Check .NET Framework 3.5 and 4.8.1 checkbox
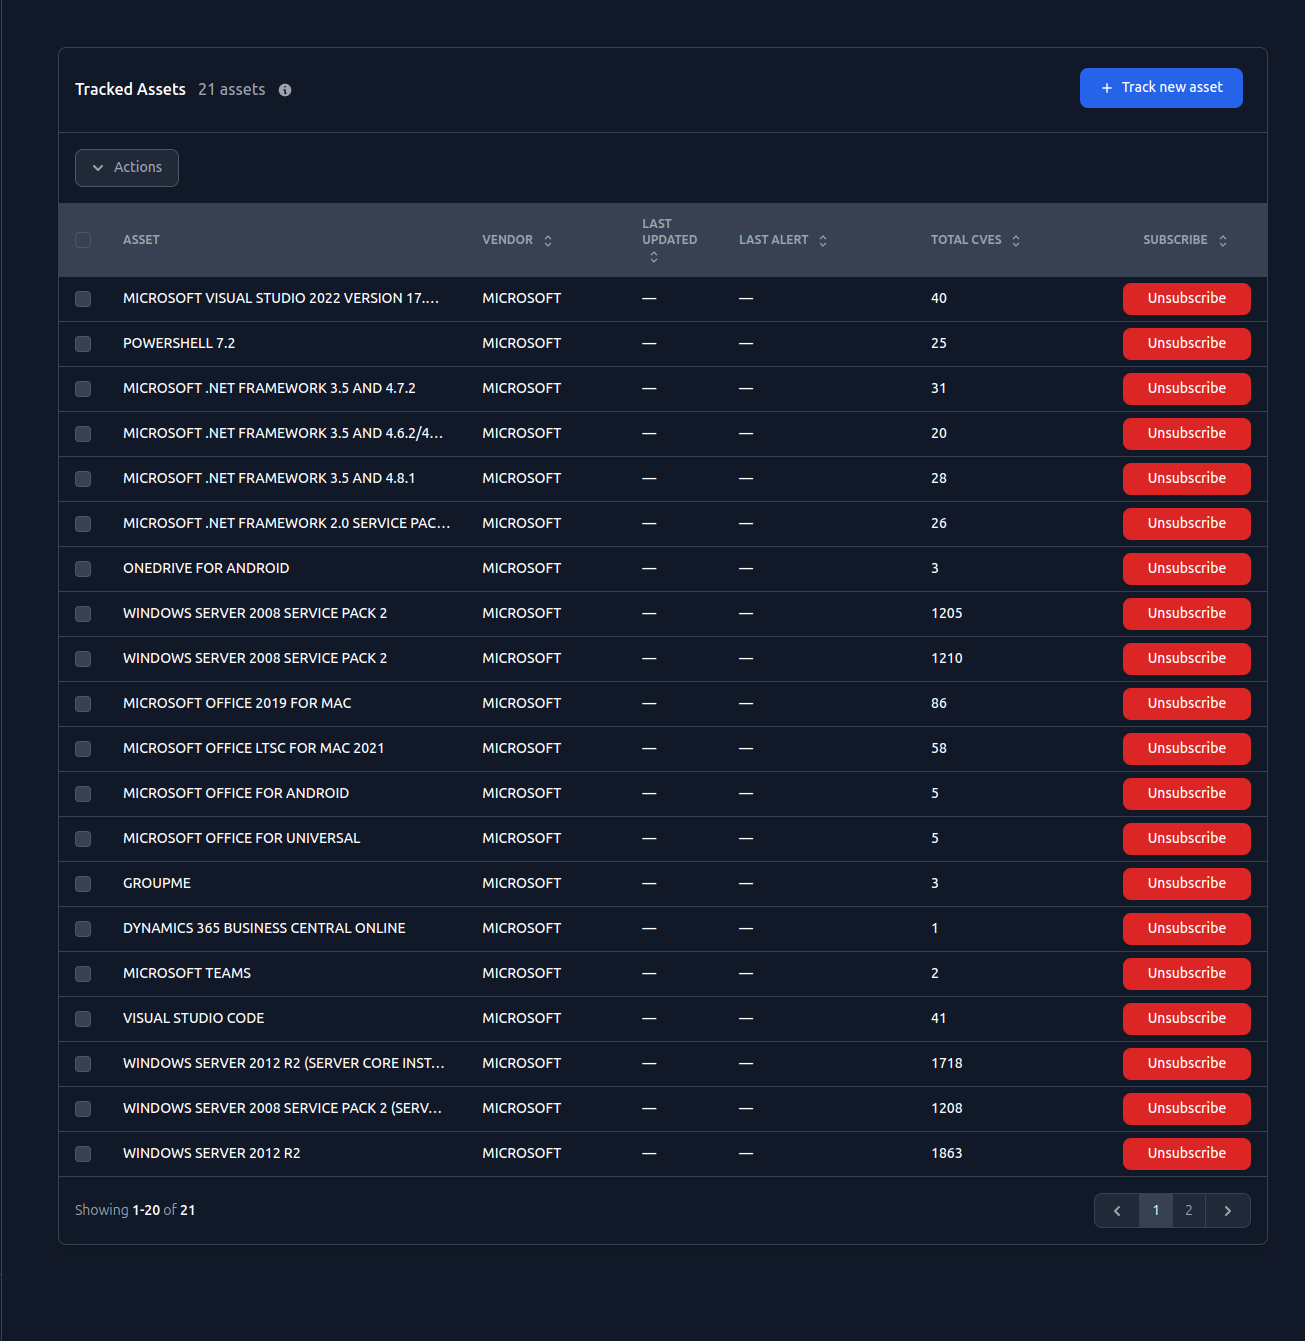This screenshot has height=1341, width=1305. pos(83,479)
